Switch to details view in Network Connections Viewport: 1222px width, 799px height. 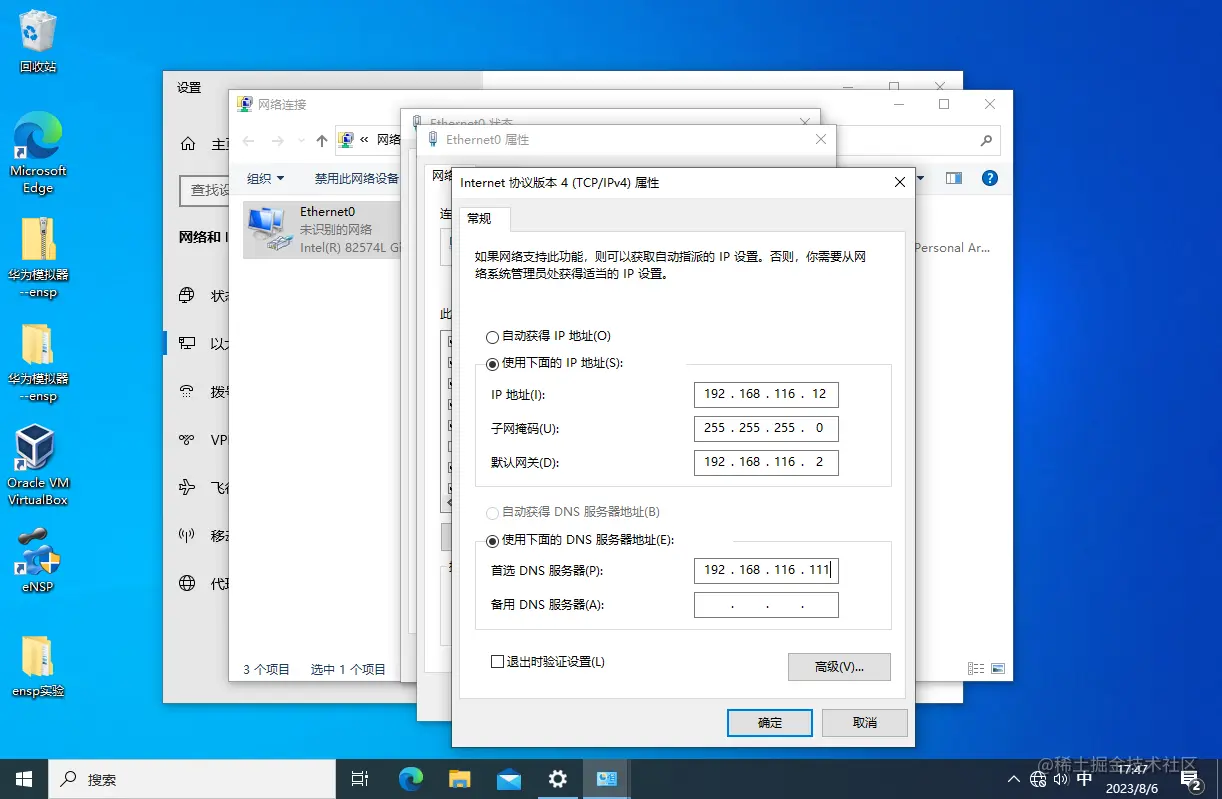pyautogui.click(x=976, y=669)
